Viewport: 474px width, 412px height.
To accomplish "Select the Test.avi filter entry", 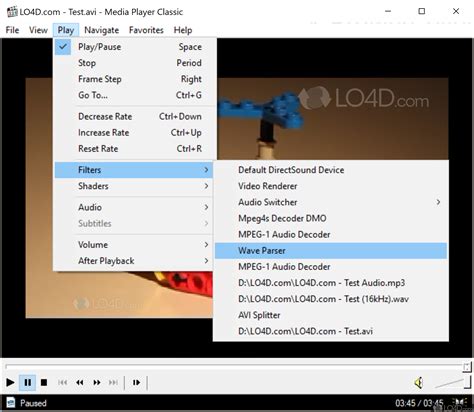I will pyautogui.click(x=331, y=331).
